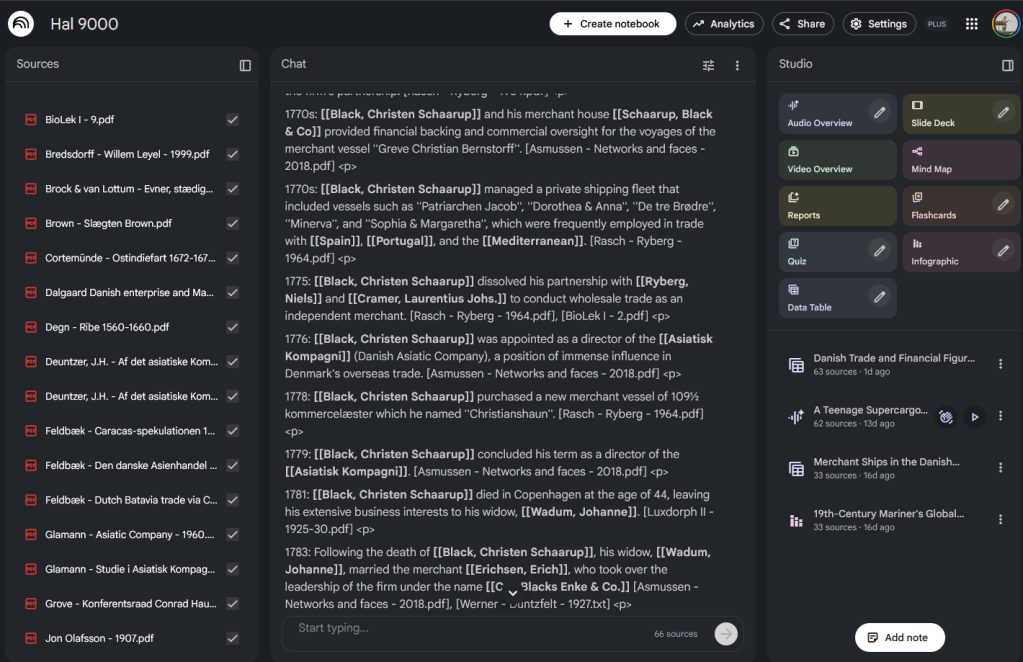
Task: Open Settings from the top bar
Action: 879,24
